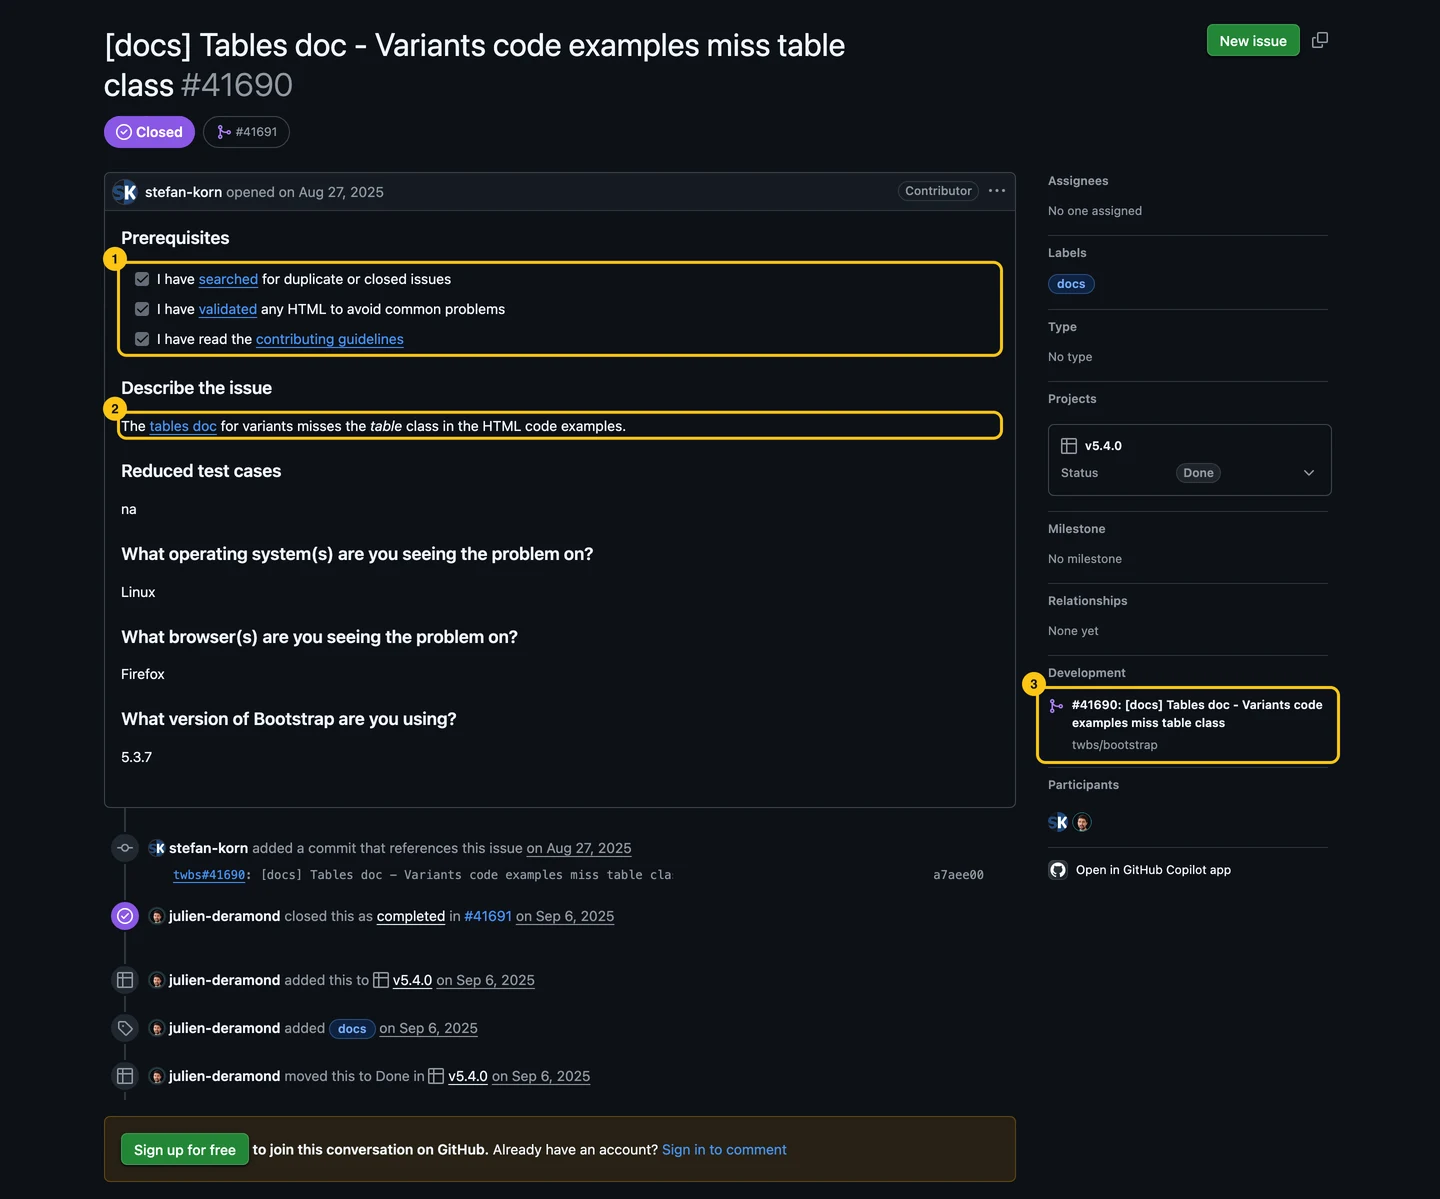Viewport: 1440px width, 1199px height.
Task: Open the 'tables doc' link
Action: (183, 426)
